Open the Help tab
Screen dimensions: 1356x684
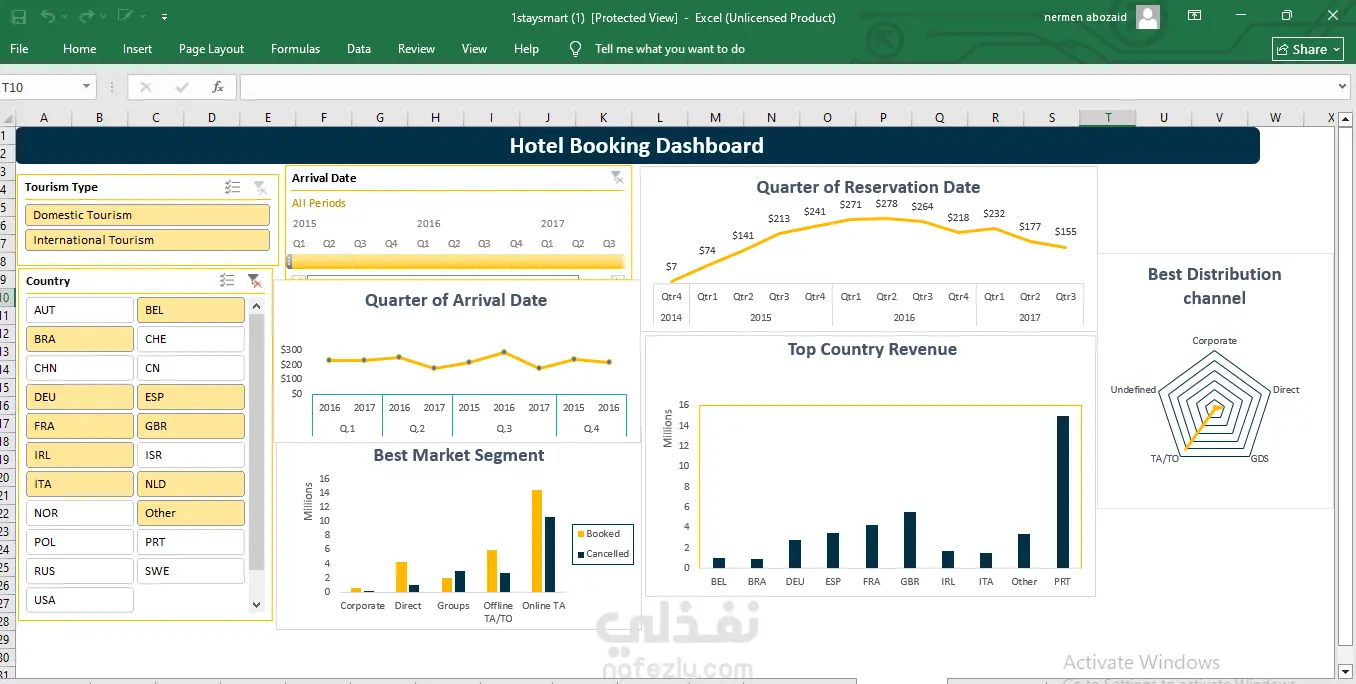click(527, 49)
